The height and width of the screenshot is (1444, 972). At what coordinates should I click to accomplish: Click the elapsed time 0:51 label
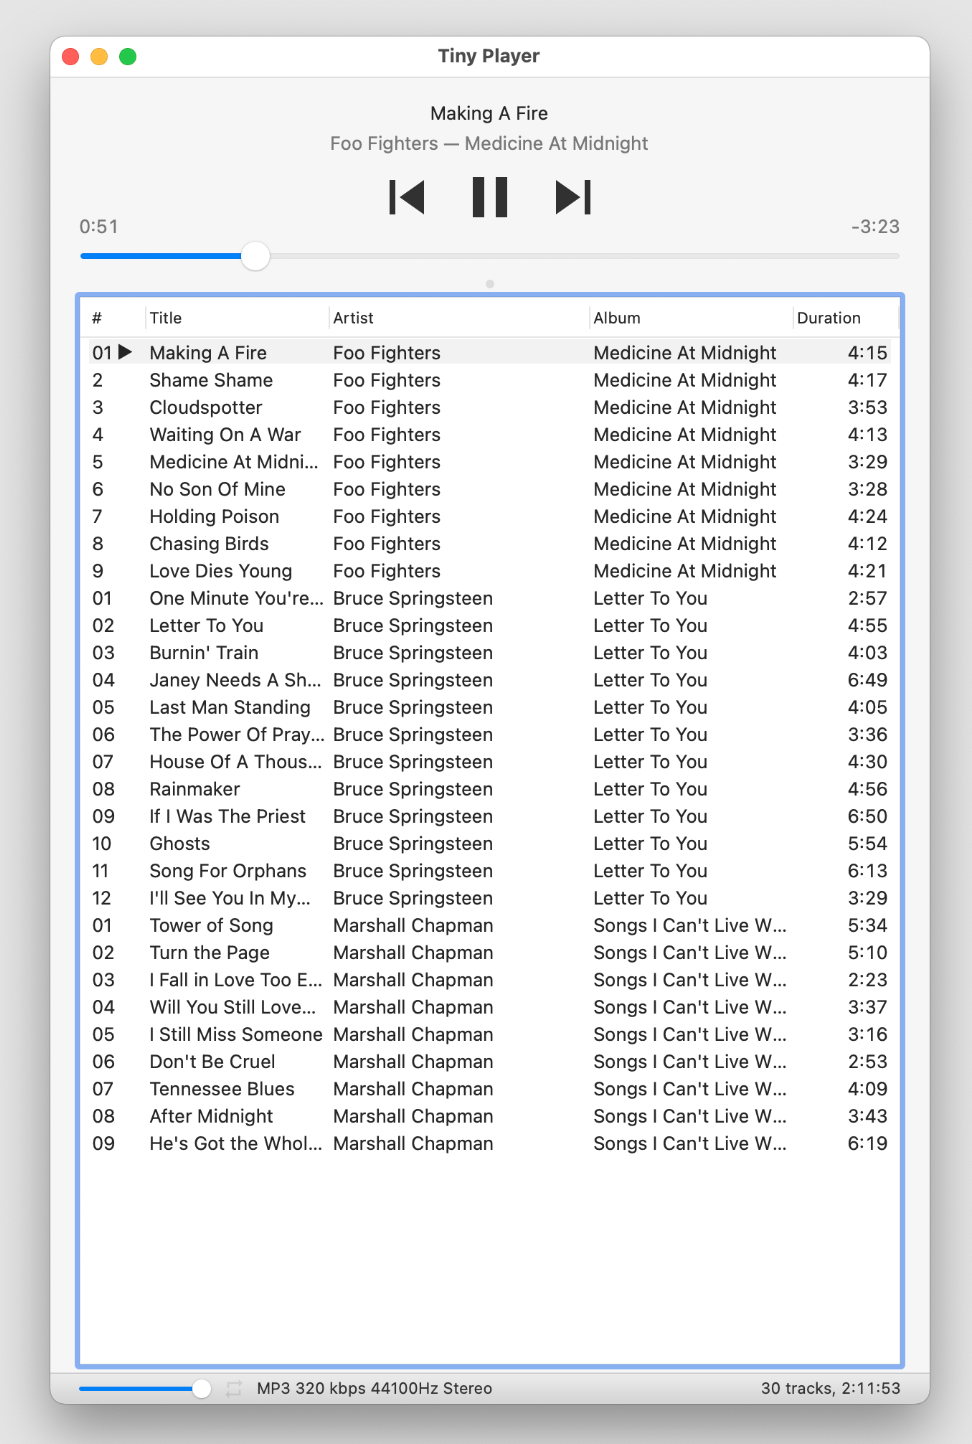tap(99, 227)
